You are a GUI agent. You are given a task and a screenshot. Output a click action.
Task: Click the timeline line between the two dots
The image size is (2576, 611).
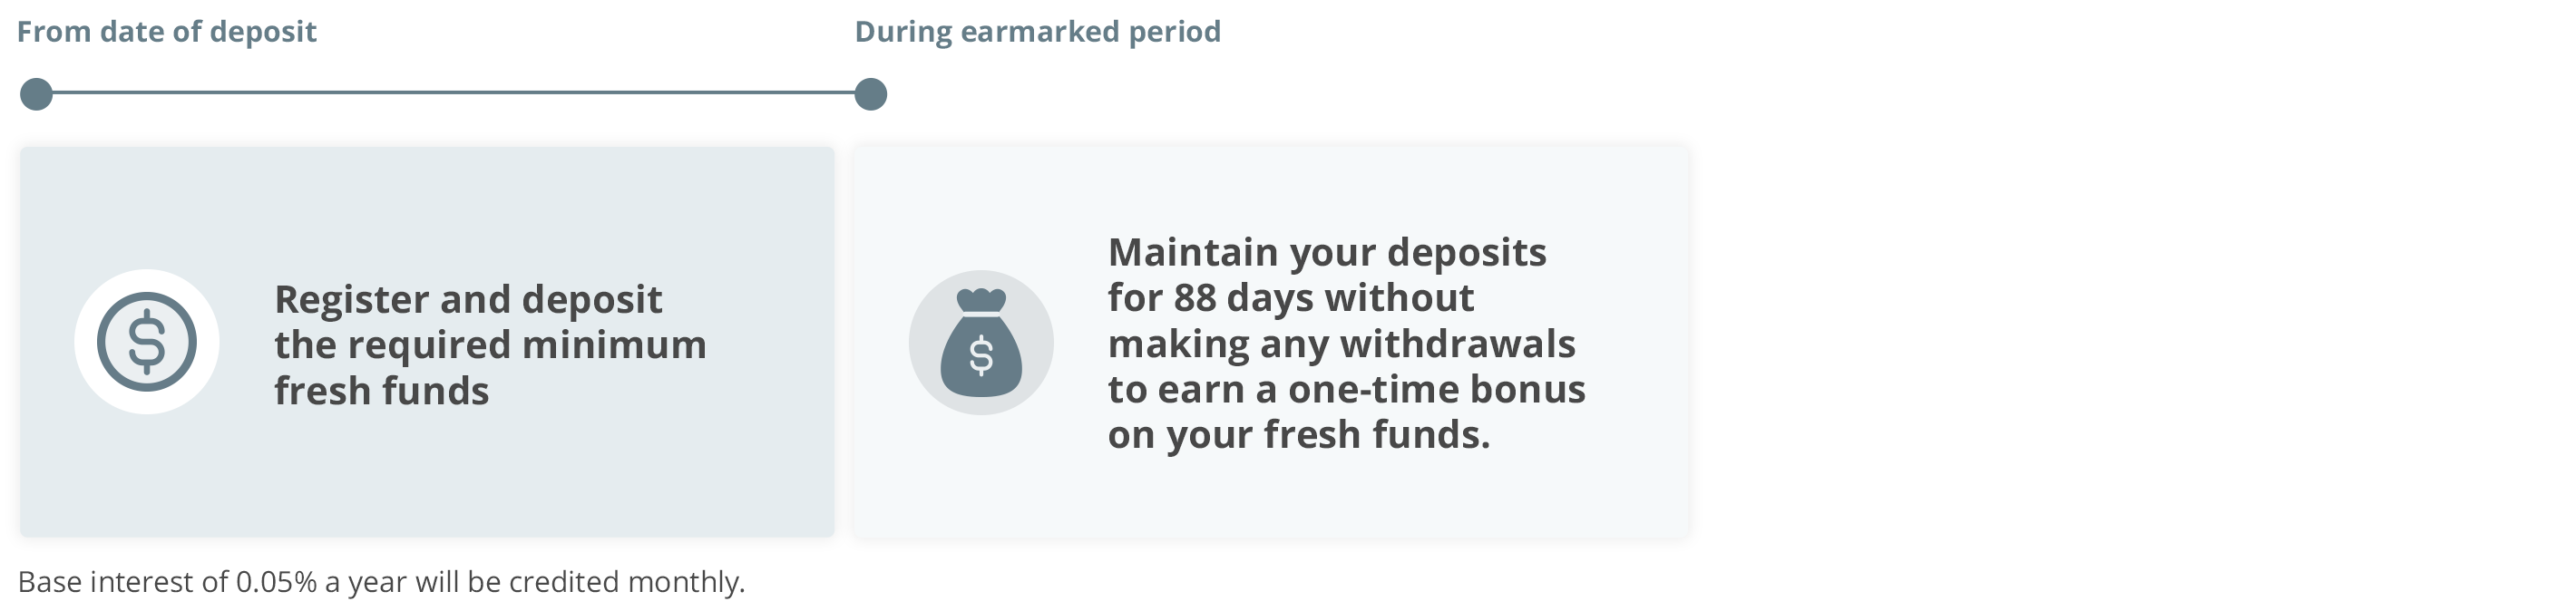click(452, 93)
